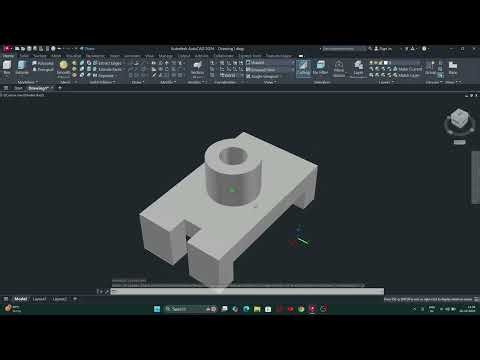The height and width of the screenshot is (360, 480).
Task: Click the Share button in title bar
Action: [87, 49]
